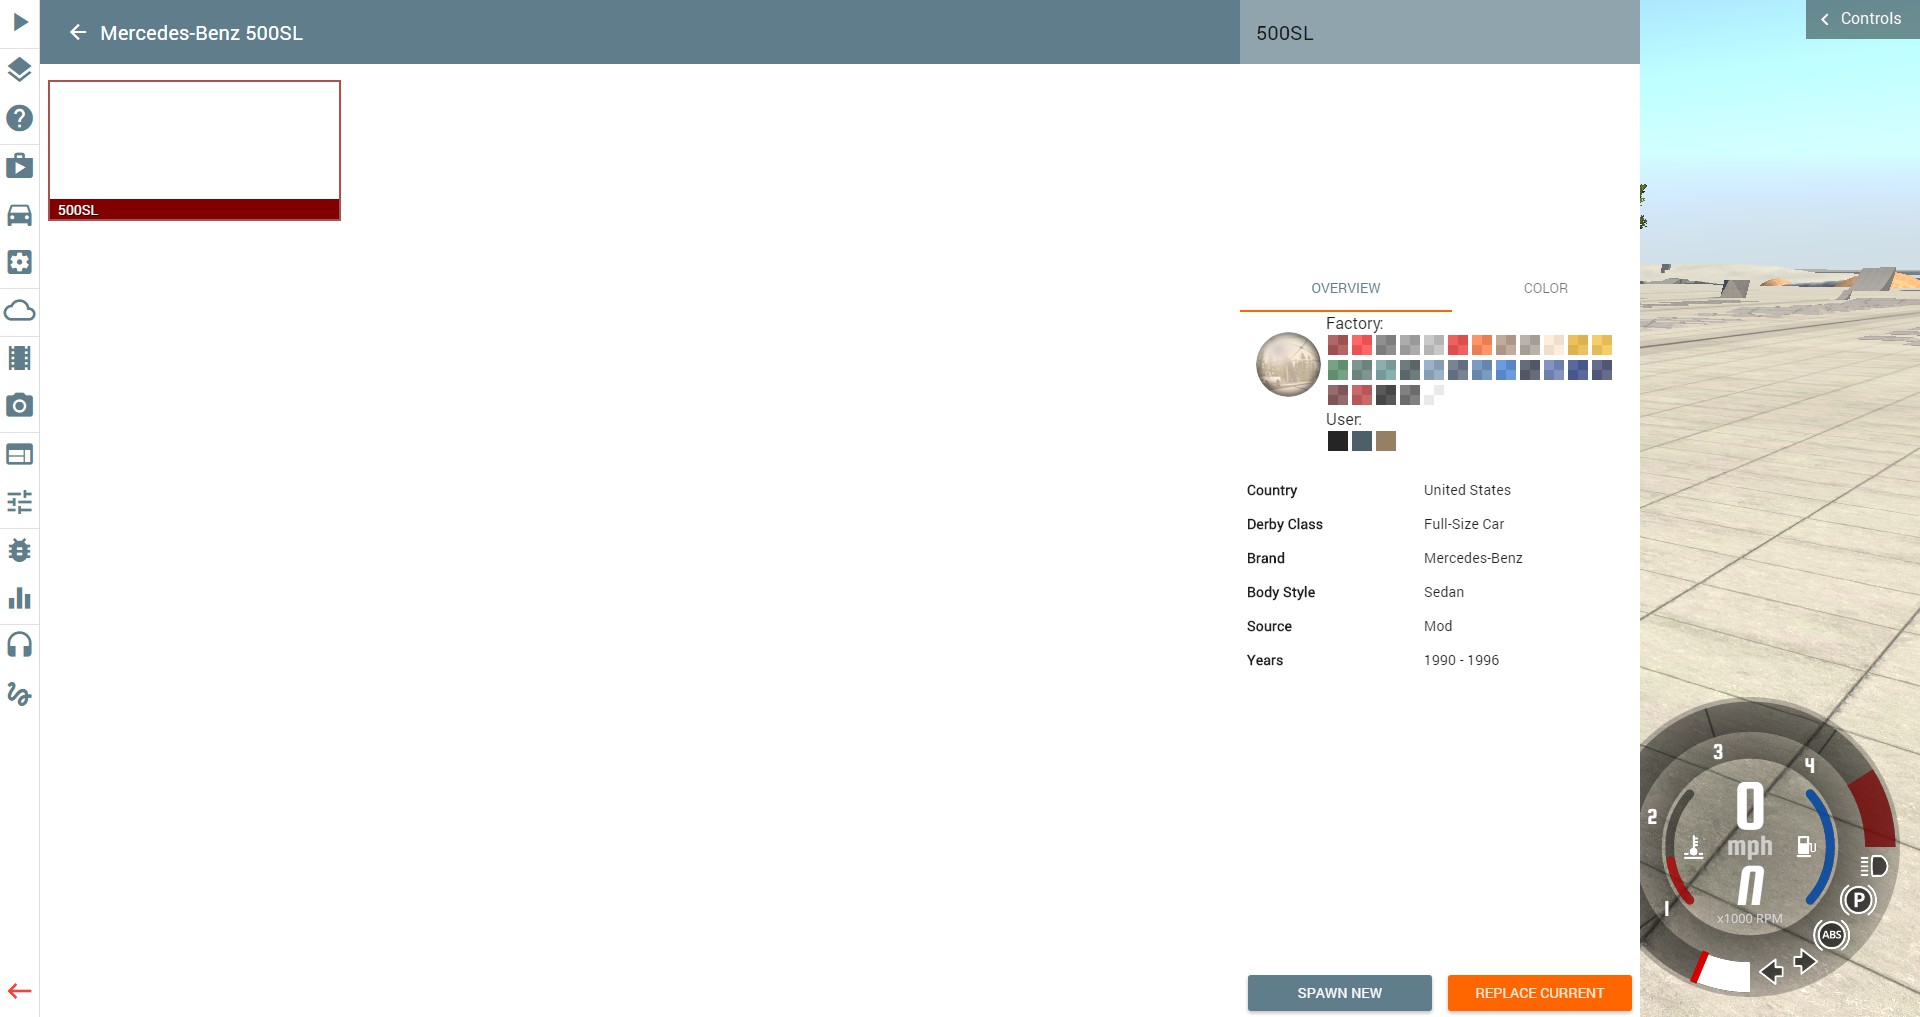Open the scenarios briefcase-play icon
The width and height of the screenshot is (1920, 1017).
click(x=20, y=166)
